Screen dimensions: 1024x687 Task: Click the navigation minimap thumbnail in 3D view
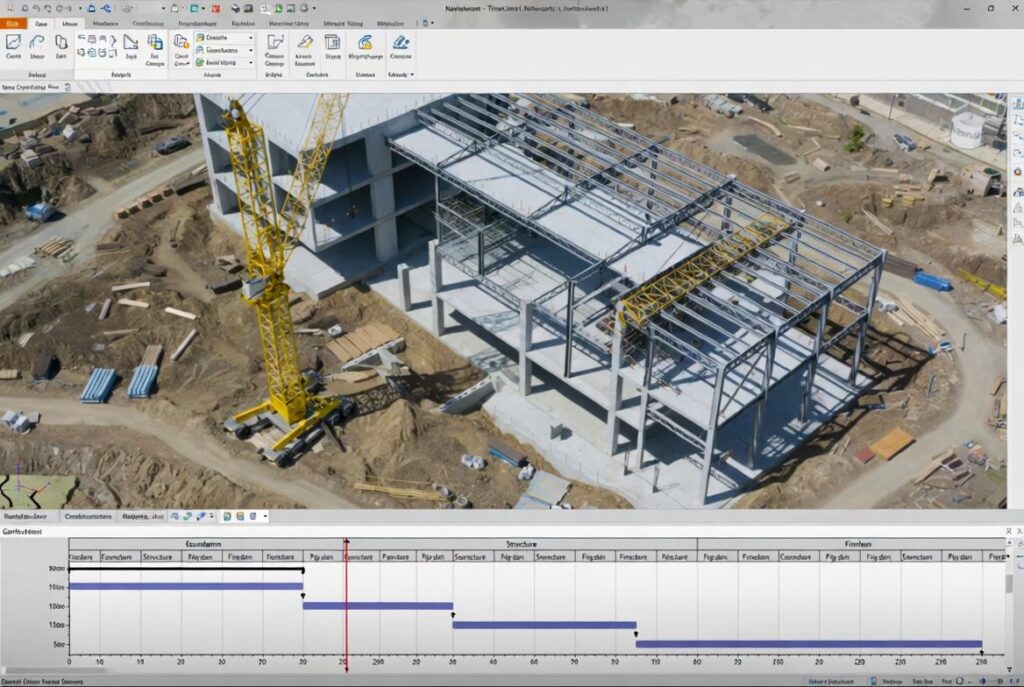pyautogui.click(x=38, y=492)
